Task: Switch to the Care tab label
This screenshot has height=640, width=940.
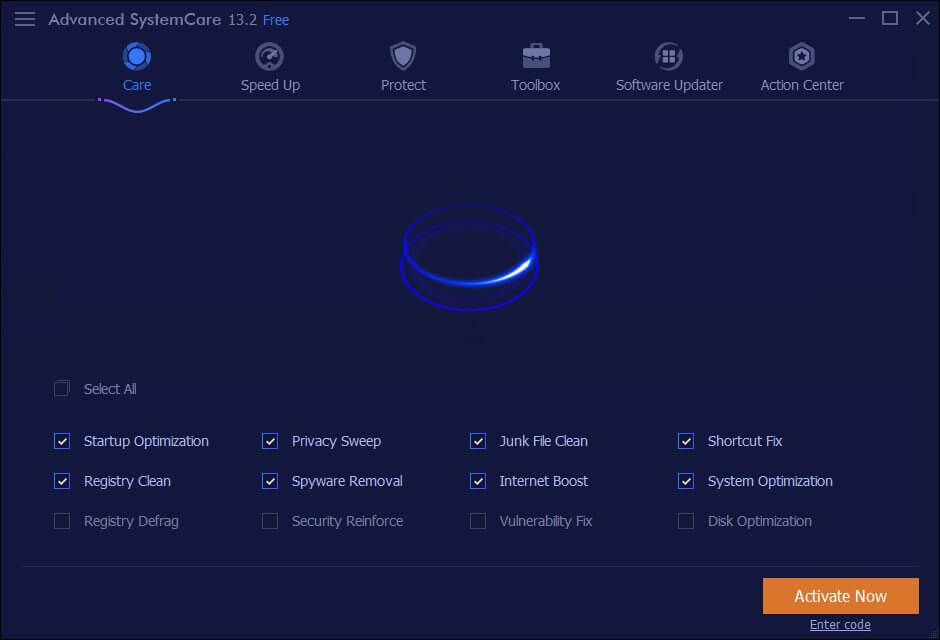Action: [x=137, y=85]
